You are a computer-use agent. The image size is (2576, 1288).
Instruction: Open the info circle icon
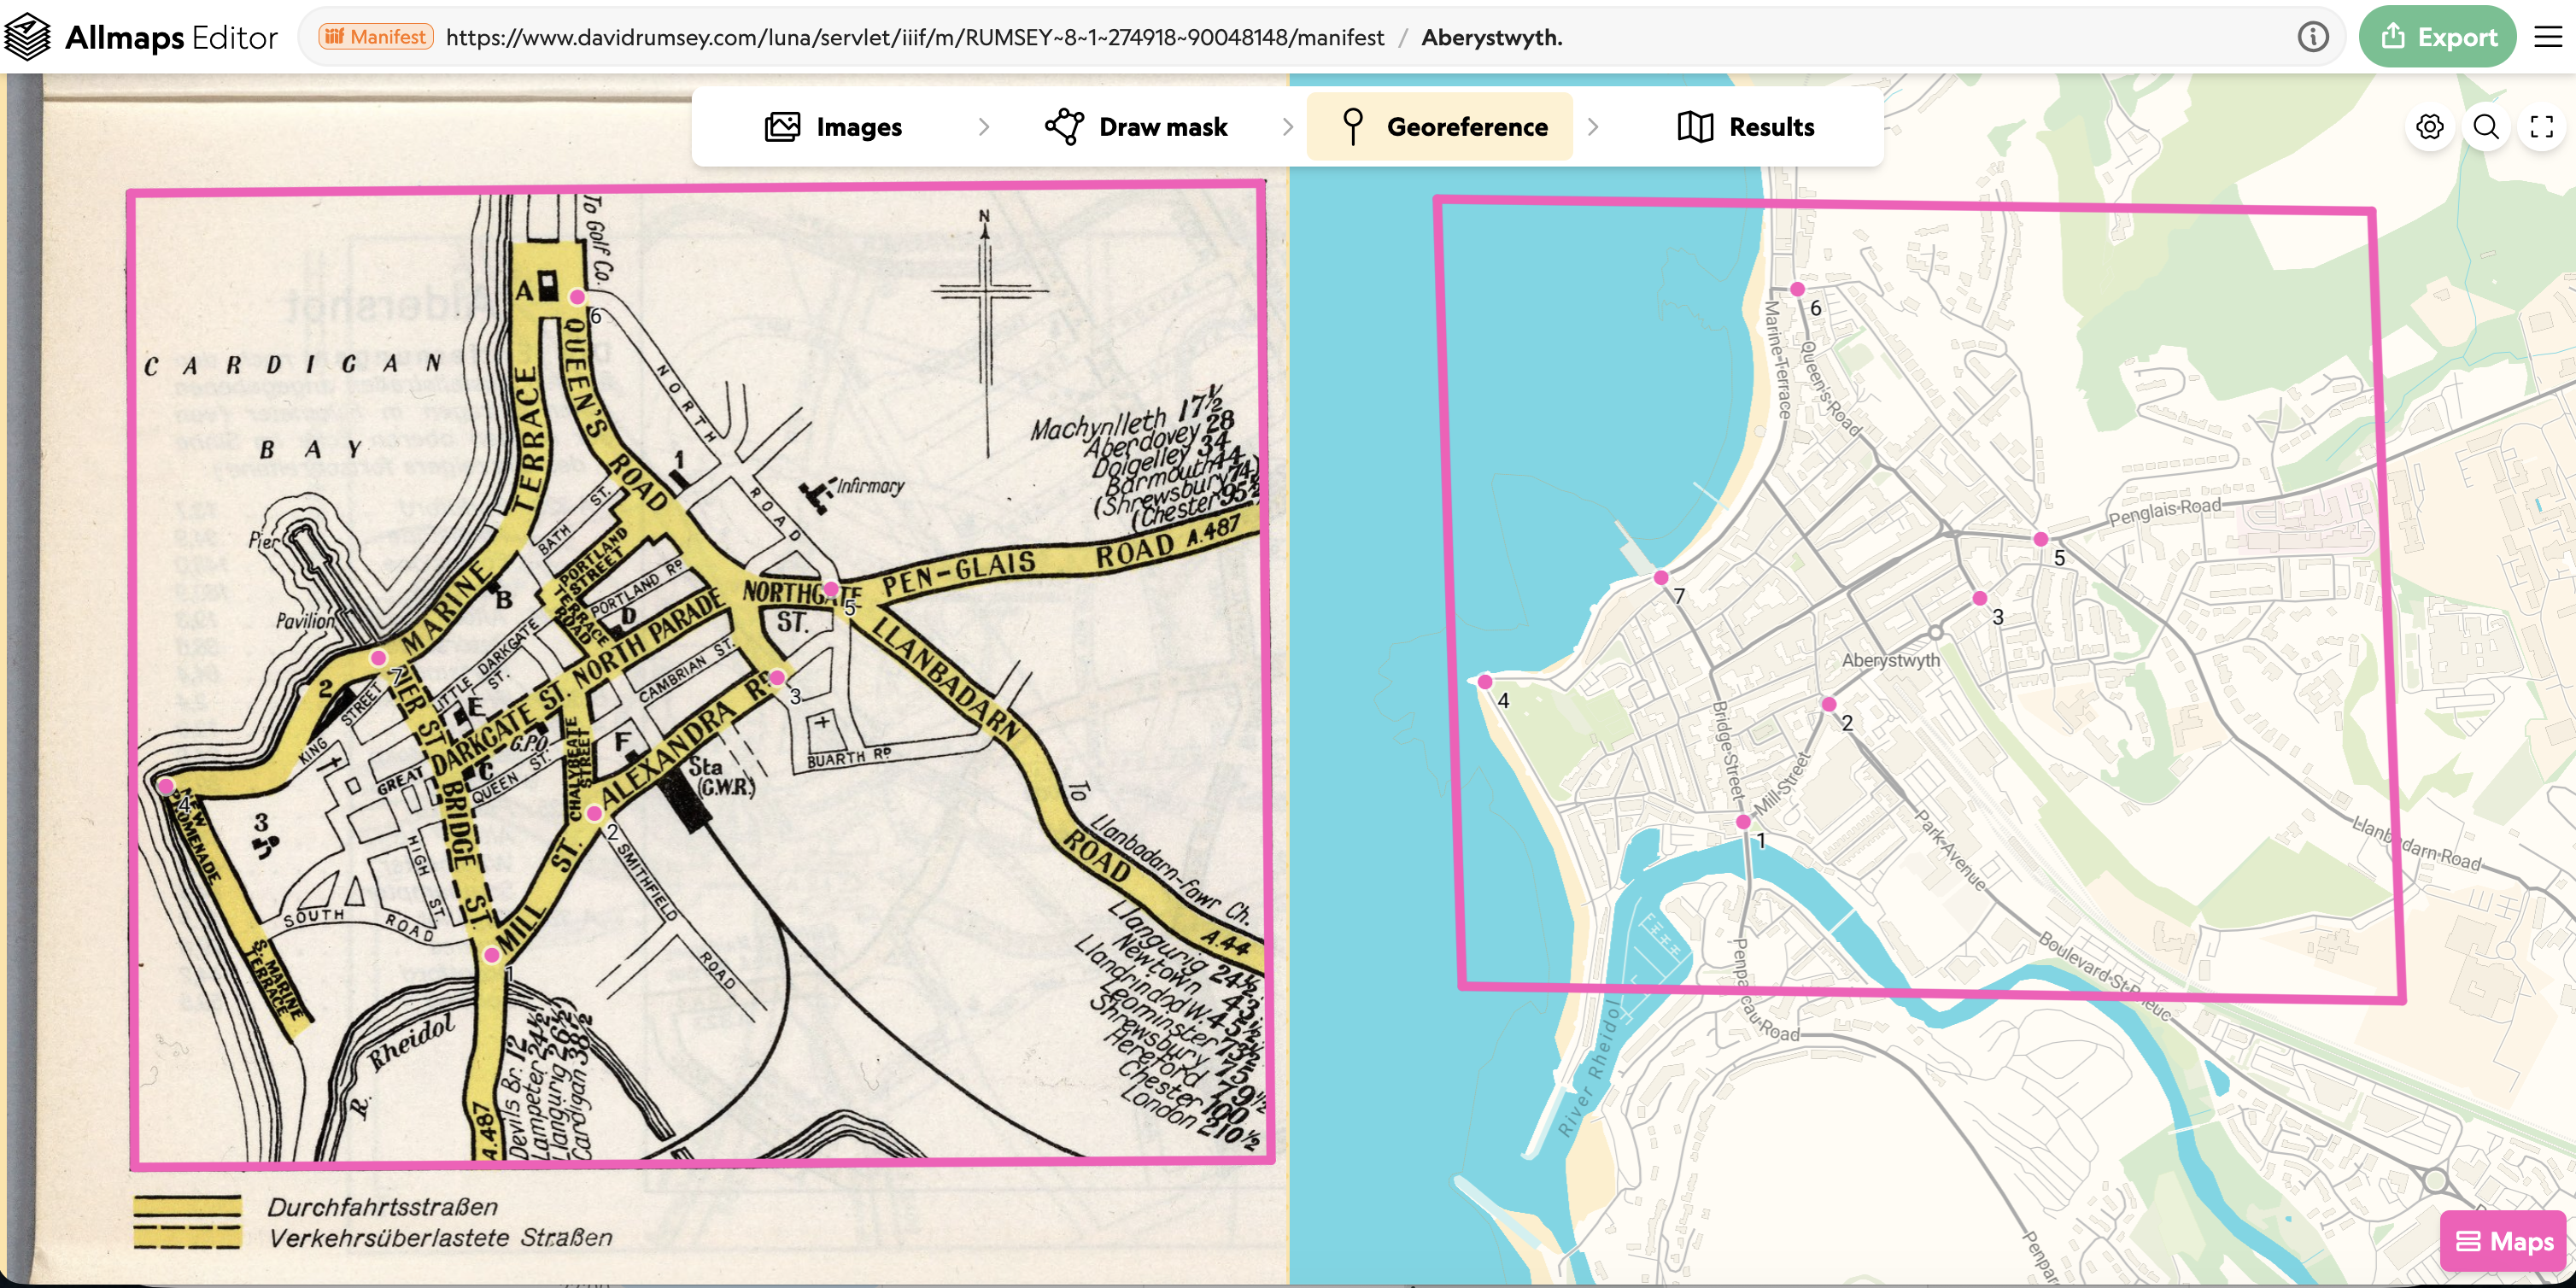pos(2312,37)
